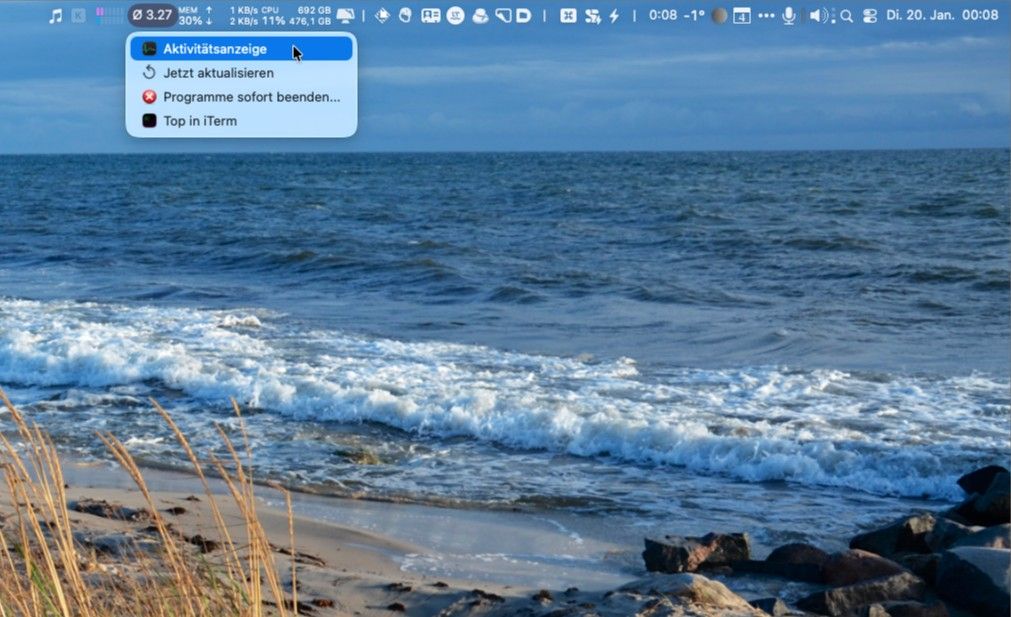The image size is (1011, 617).
Task: Click the calendar icon showing 4
Action: [741, 15]
